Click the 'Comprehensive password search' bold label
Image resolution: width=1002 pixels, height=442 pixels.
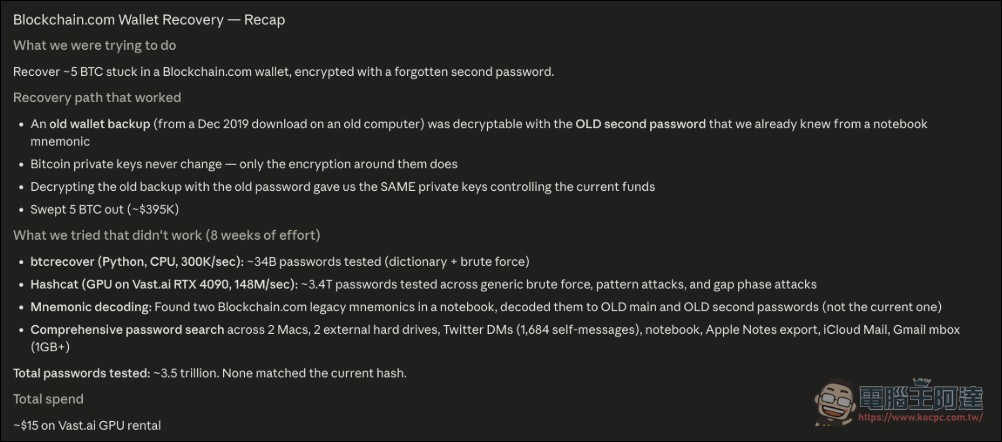(x=127, y=330)
